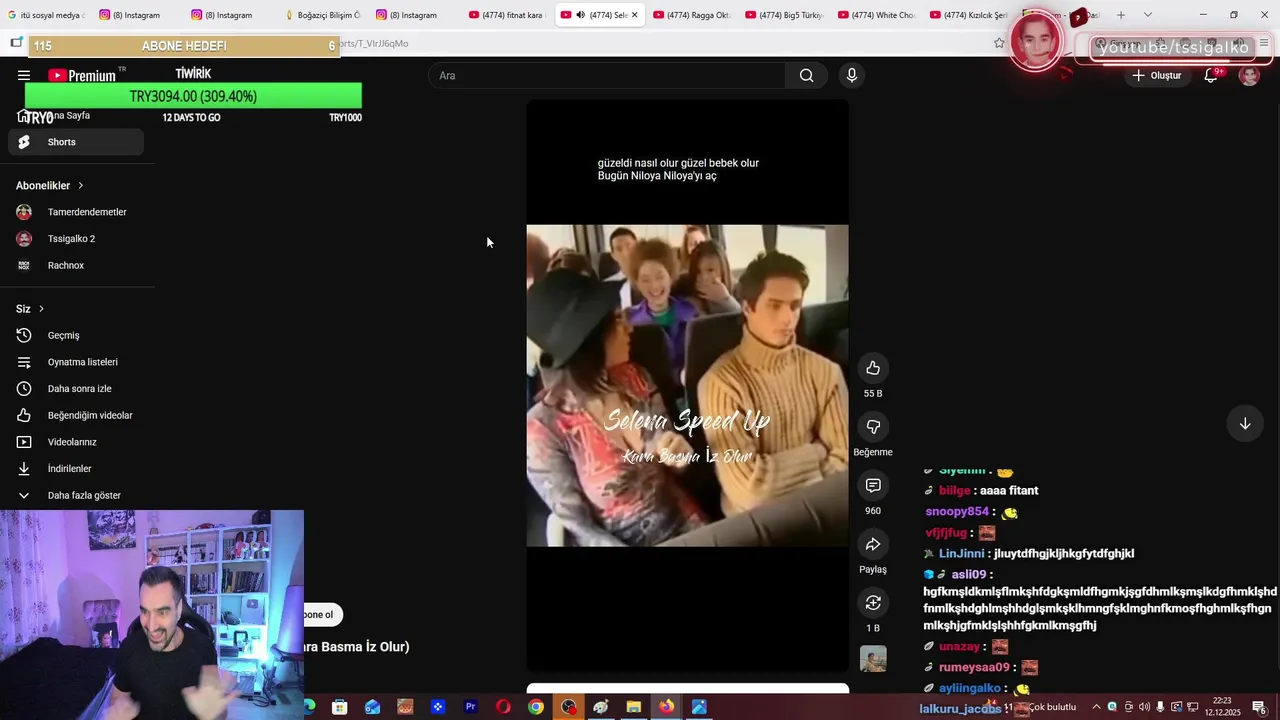Switch to the Ragga Okt tab
The height and width of the screenshot is (720, 1280).
690,15
